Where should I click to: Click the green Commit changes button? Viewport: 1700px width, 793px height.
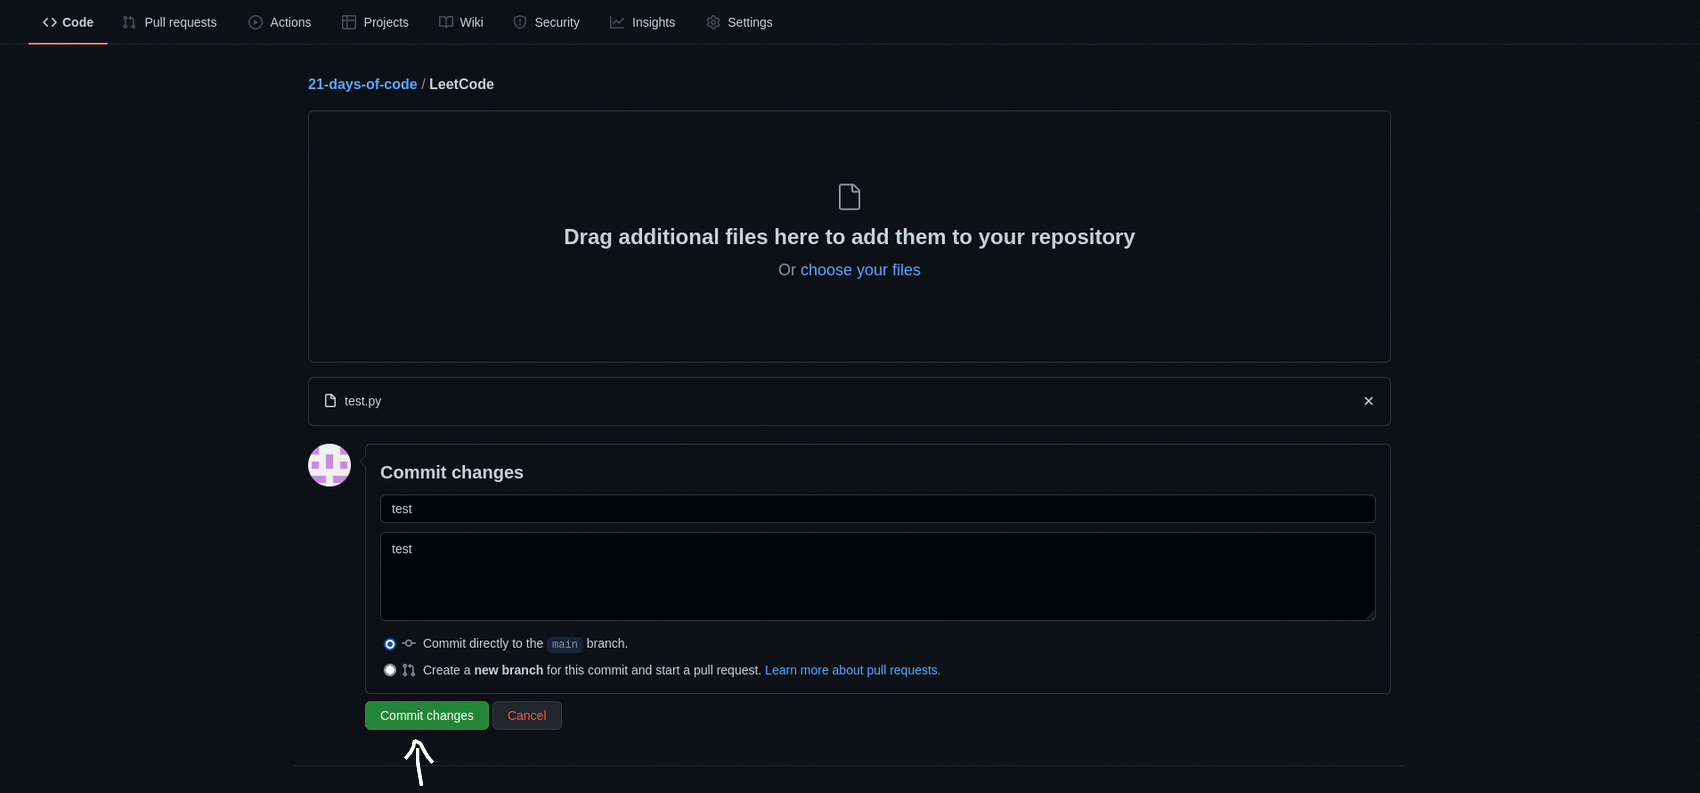coord(427,715)
